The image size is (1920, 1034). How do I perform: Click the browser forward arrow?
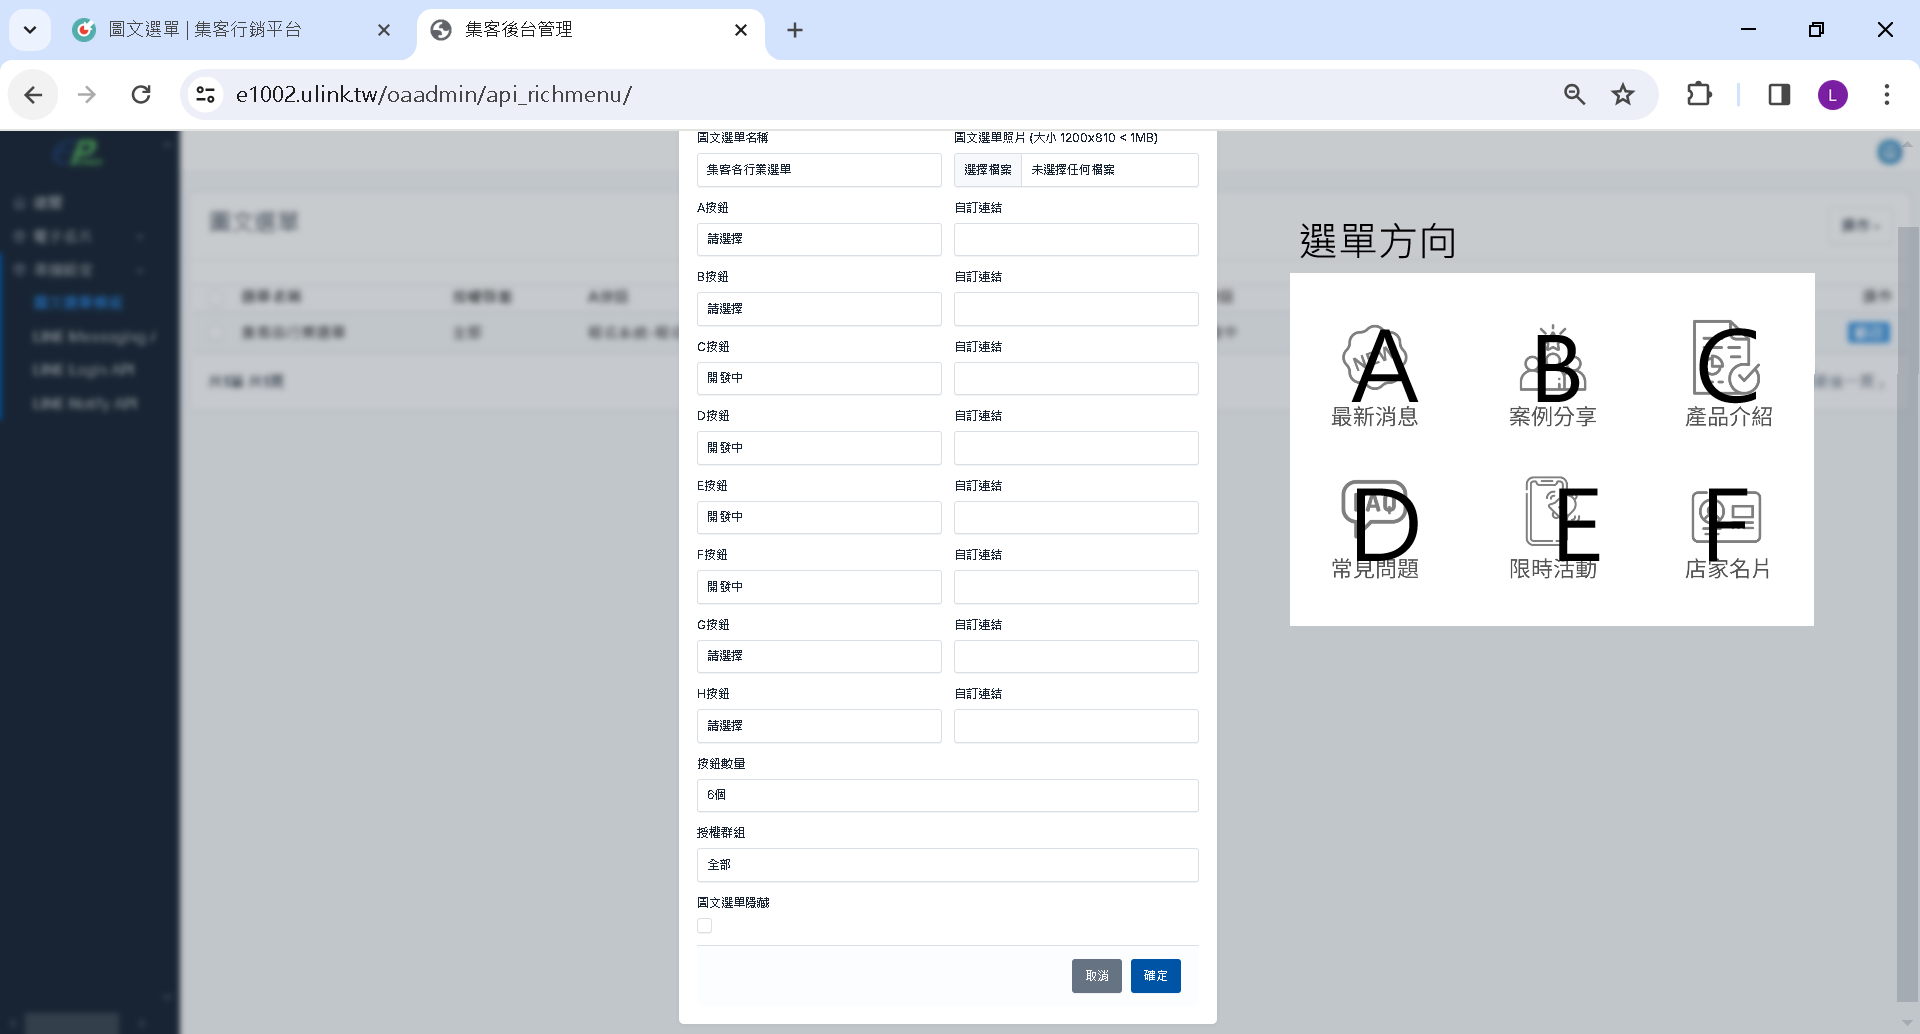pyautogui.click(x=87, y=95)
